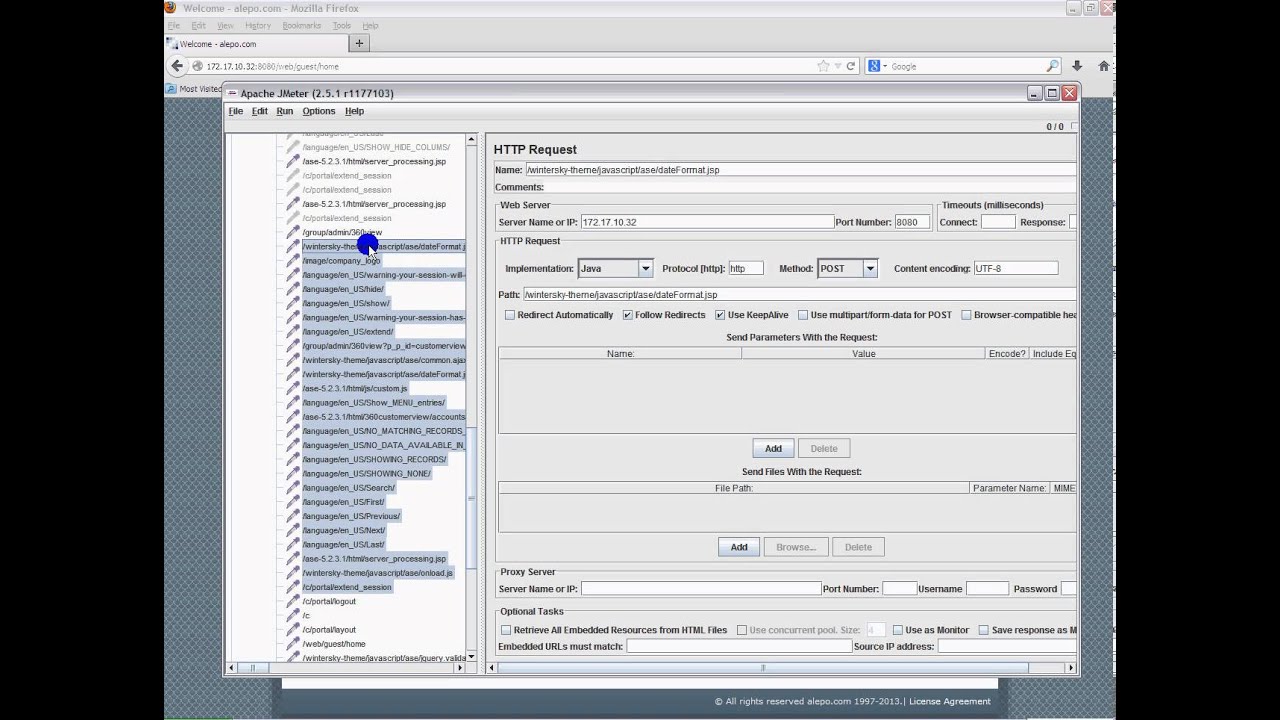
Task: Open a new Firefox tab with the plus button
Action: pos(359,43)
